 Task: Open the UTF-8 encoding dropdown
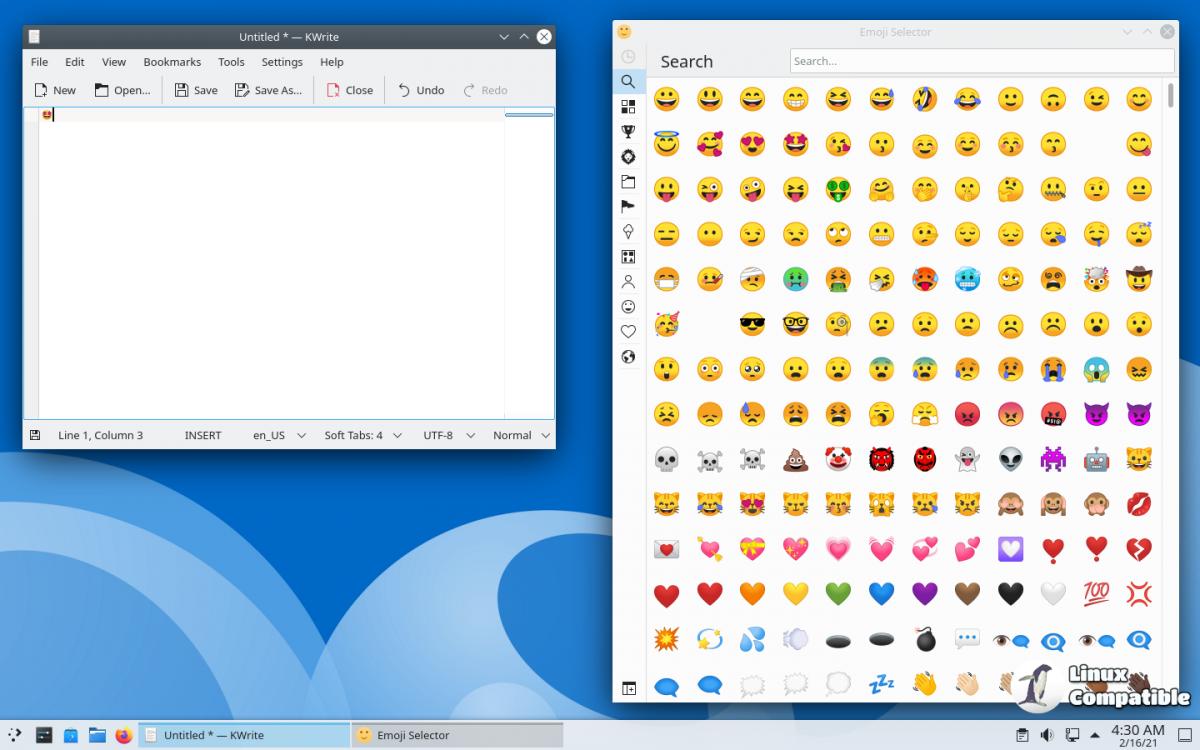point(447,435)
